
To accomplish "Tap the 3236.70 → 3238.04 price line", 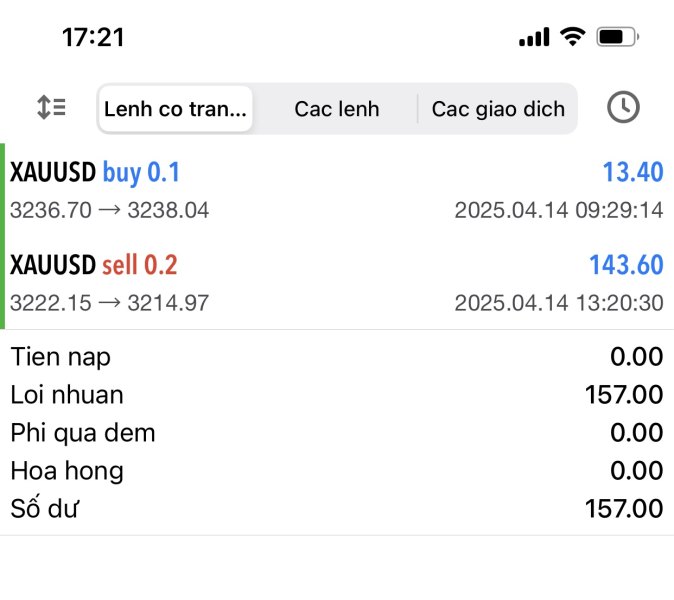I will click(109, 210).
